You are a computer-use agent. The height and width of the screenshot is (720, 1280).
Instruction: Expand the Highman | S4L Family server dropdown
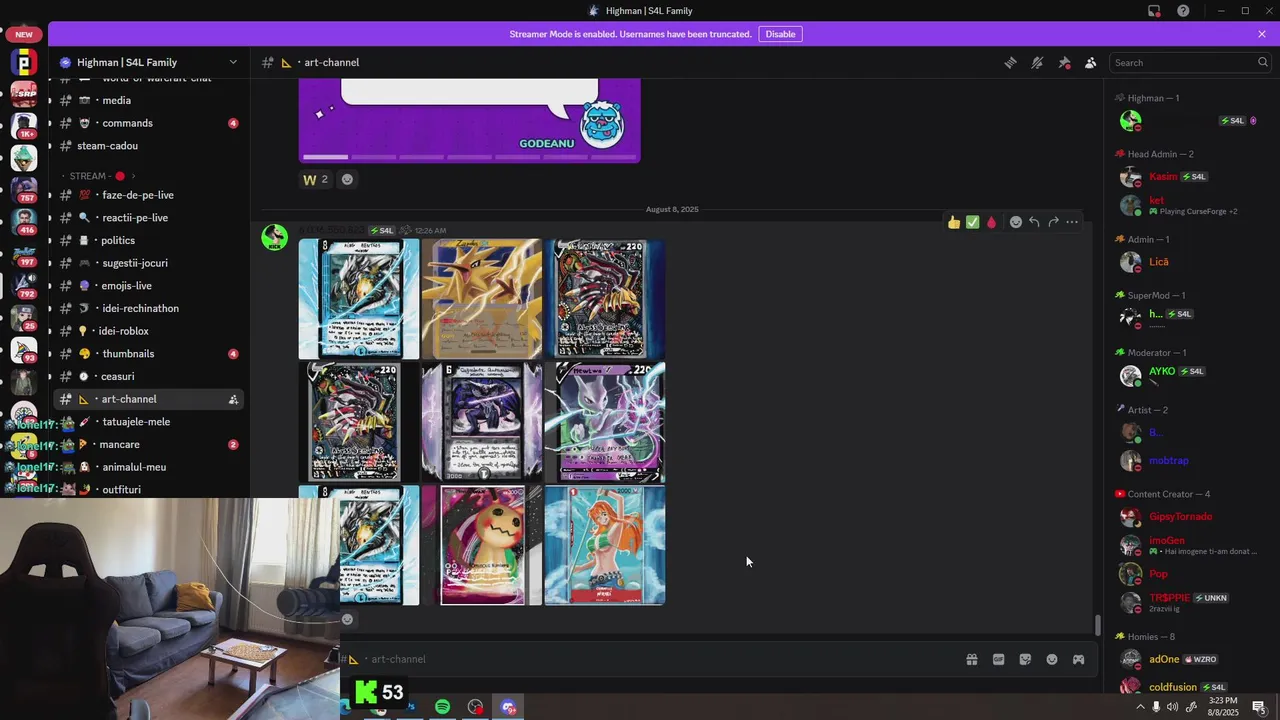233,62
